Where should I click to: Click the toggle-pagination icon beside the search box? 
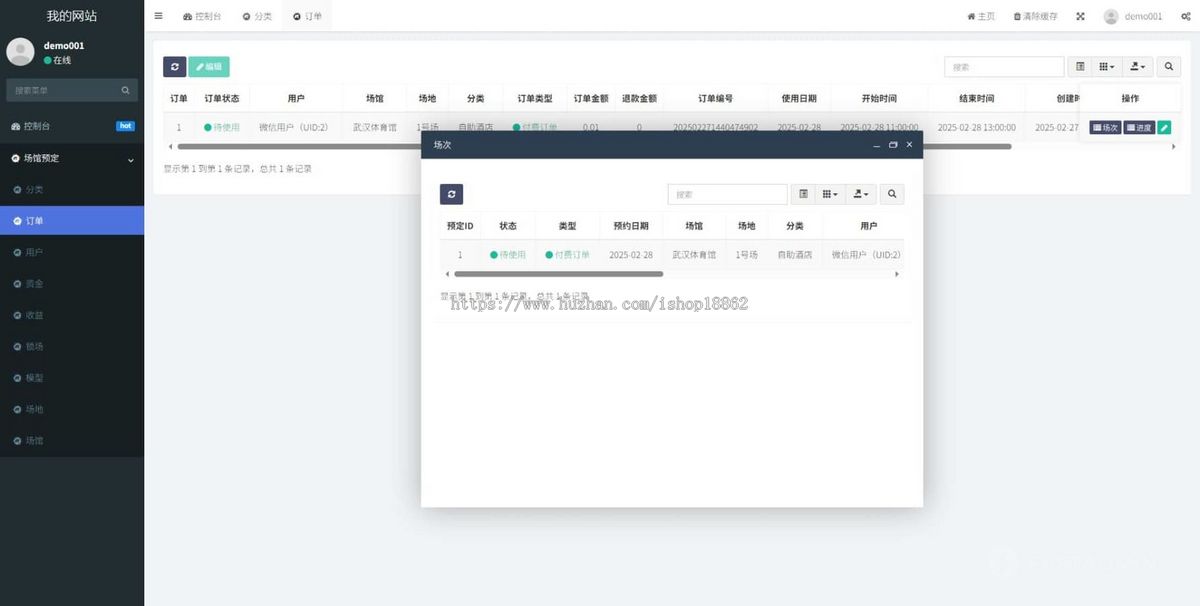pyautogui.click(x=1079, y=66)
